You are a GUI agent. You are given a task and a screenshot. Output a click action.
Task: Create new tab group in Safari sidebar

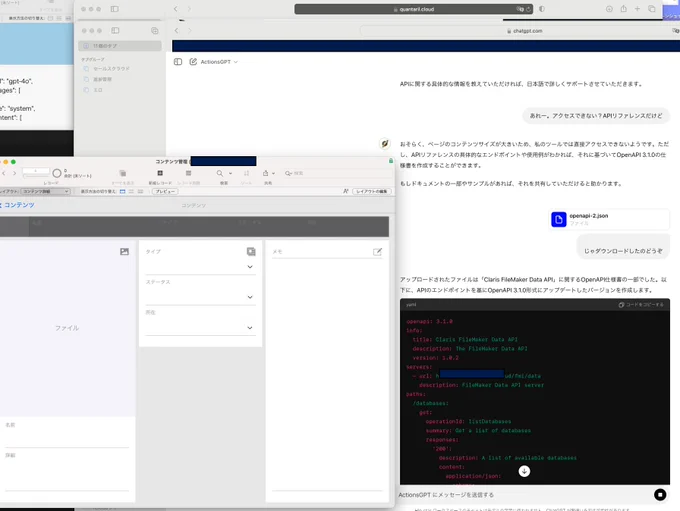155,31
